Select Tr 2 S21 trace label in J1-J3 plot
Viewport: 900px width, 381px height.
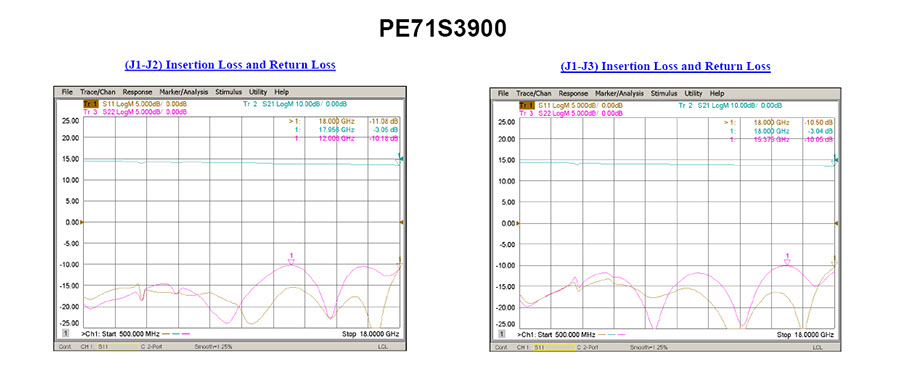731,105
